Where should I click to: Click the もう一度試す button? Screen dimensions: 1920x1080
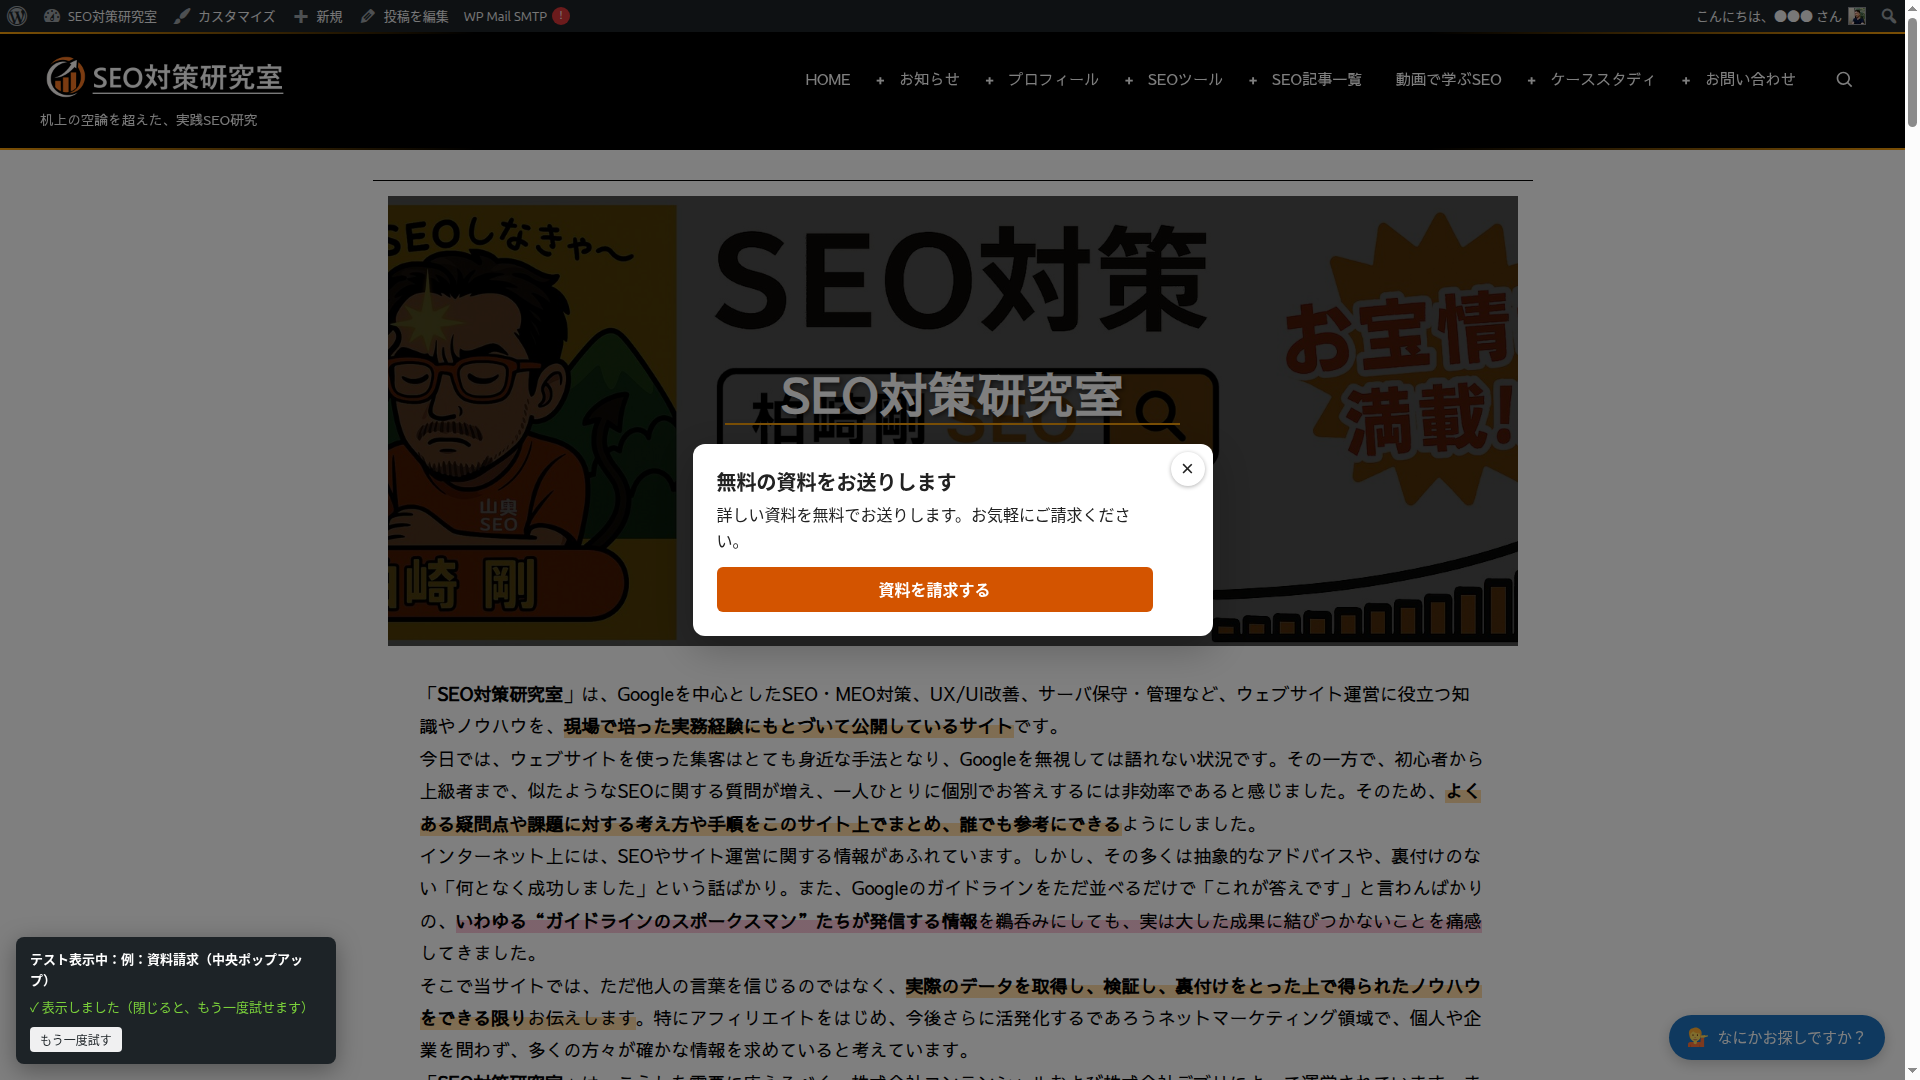76,1040
